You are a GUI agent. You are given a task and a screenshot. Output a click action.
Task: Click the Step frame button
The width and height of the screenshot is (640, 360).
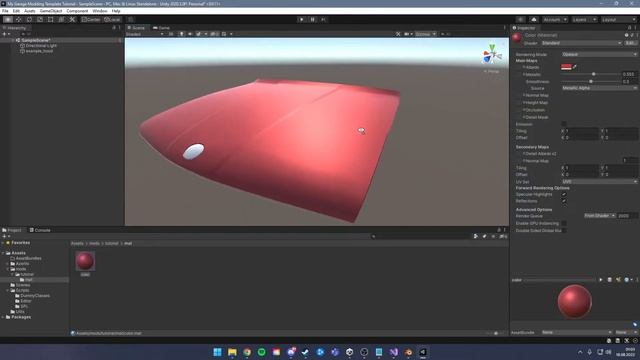pyautogui.click(x=323, y=19)
